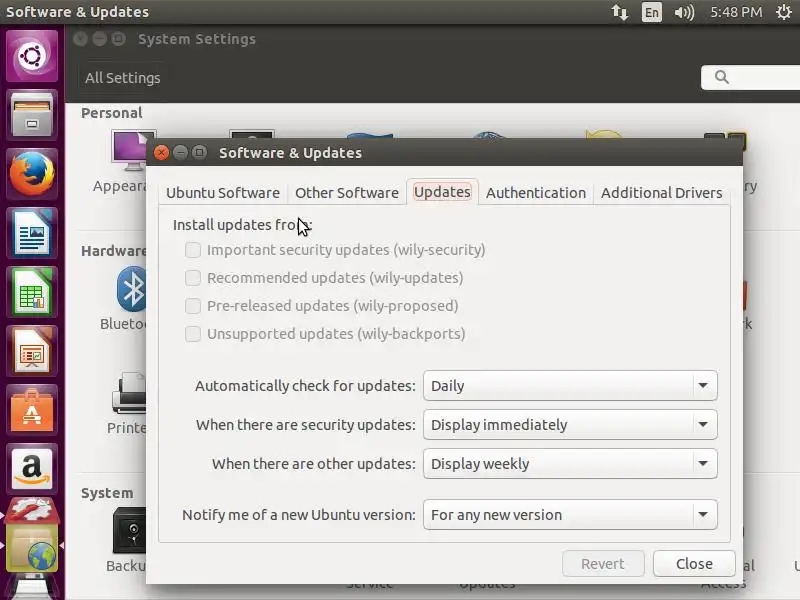Toggle Recommended updates (wily-updates) checkbox

193,278
